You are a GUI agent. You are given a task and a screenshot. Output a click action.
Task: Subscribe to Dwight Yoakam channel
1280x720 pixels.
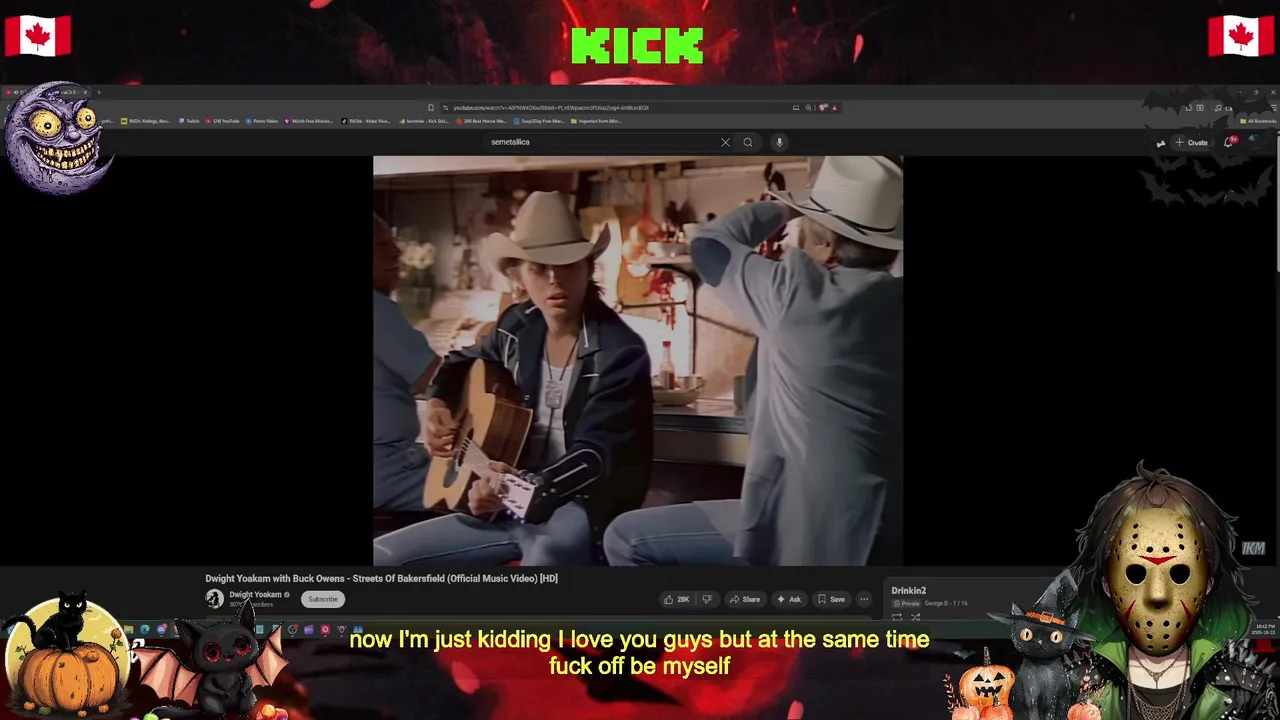tap(323, 599)
